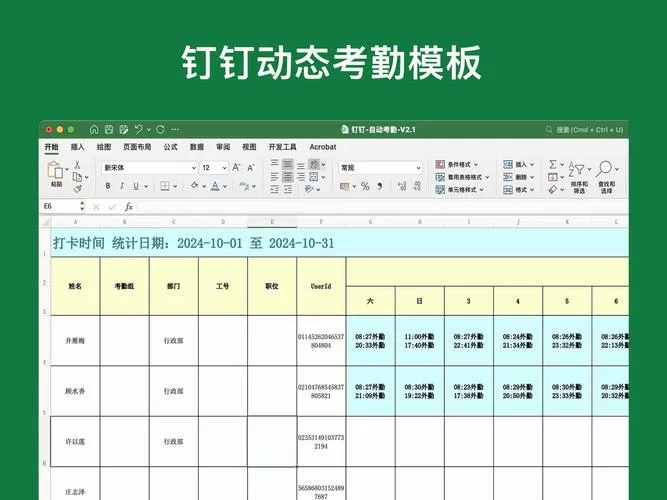The image size is (667, 500).
Task: Click the Sort and Filter icon
Action: 576,169
